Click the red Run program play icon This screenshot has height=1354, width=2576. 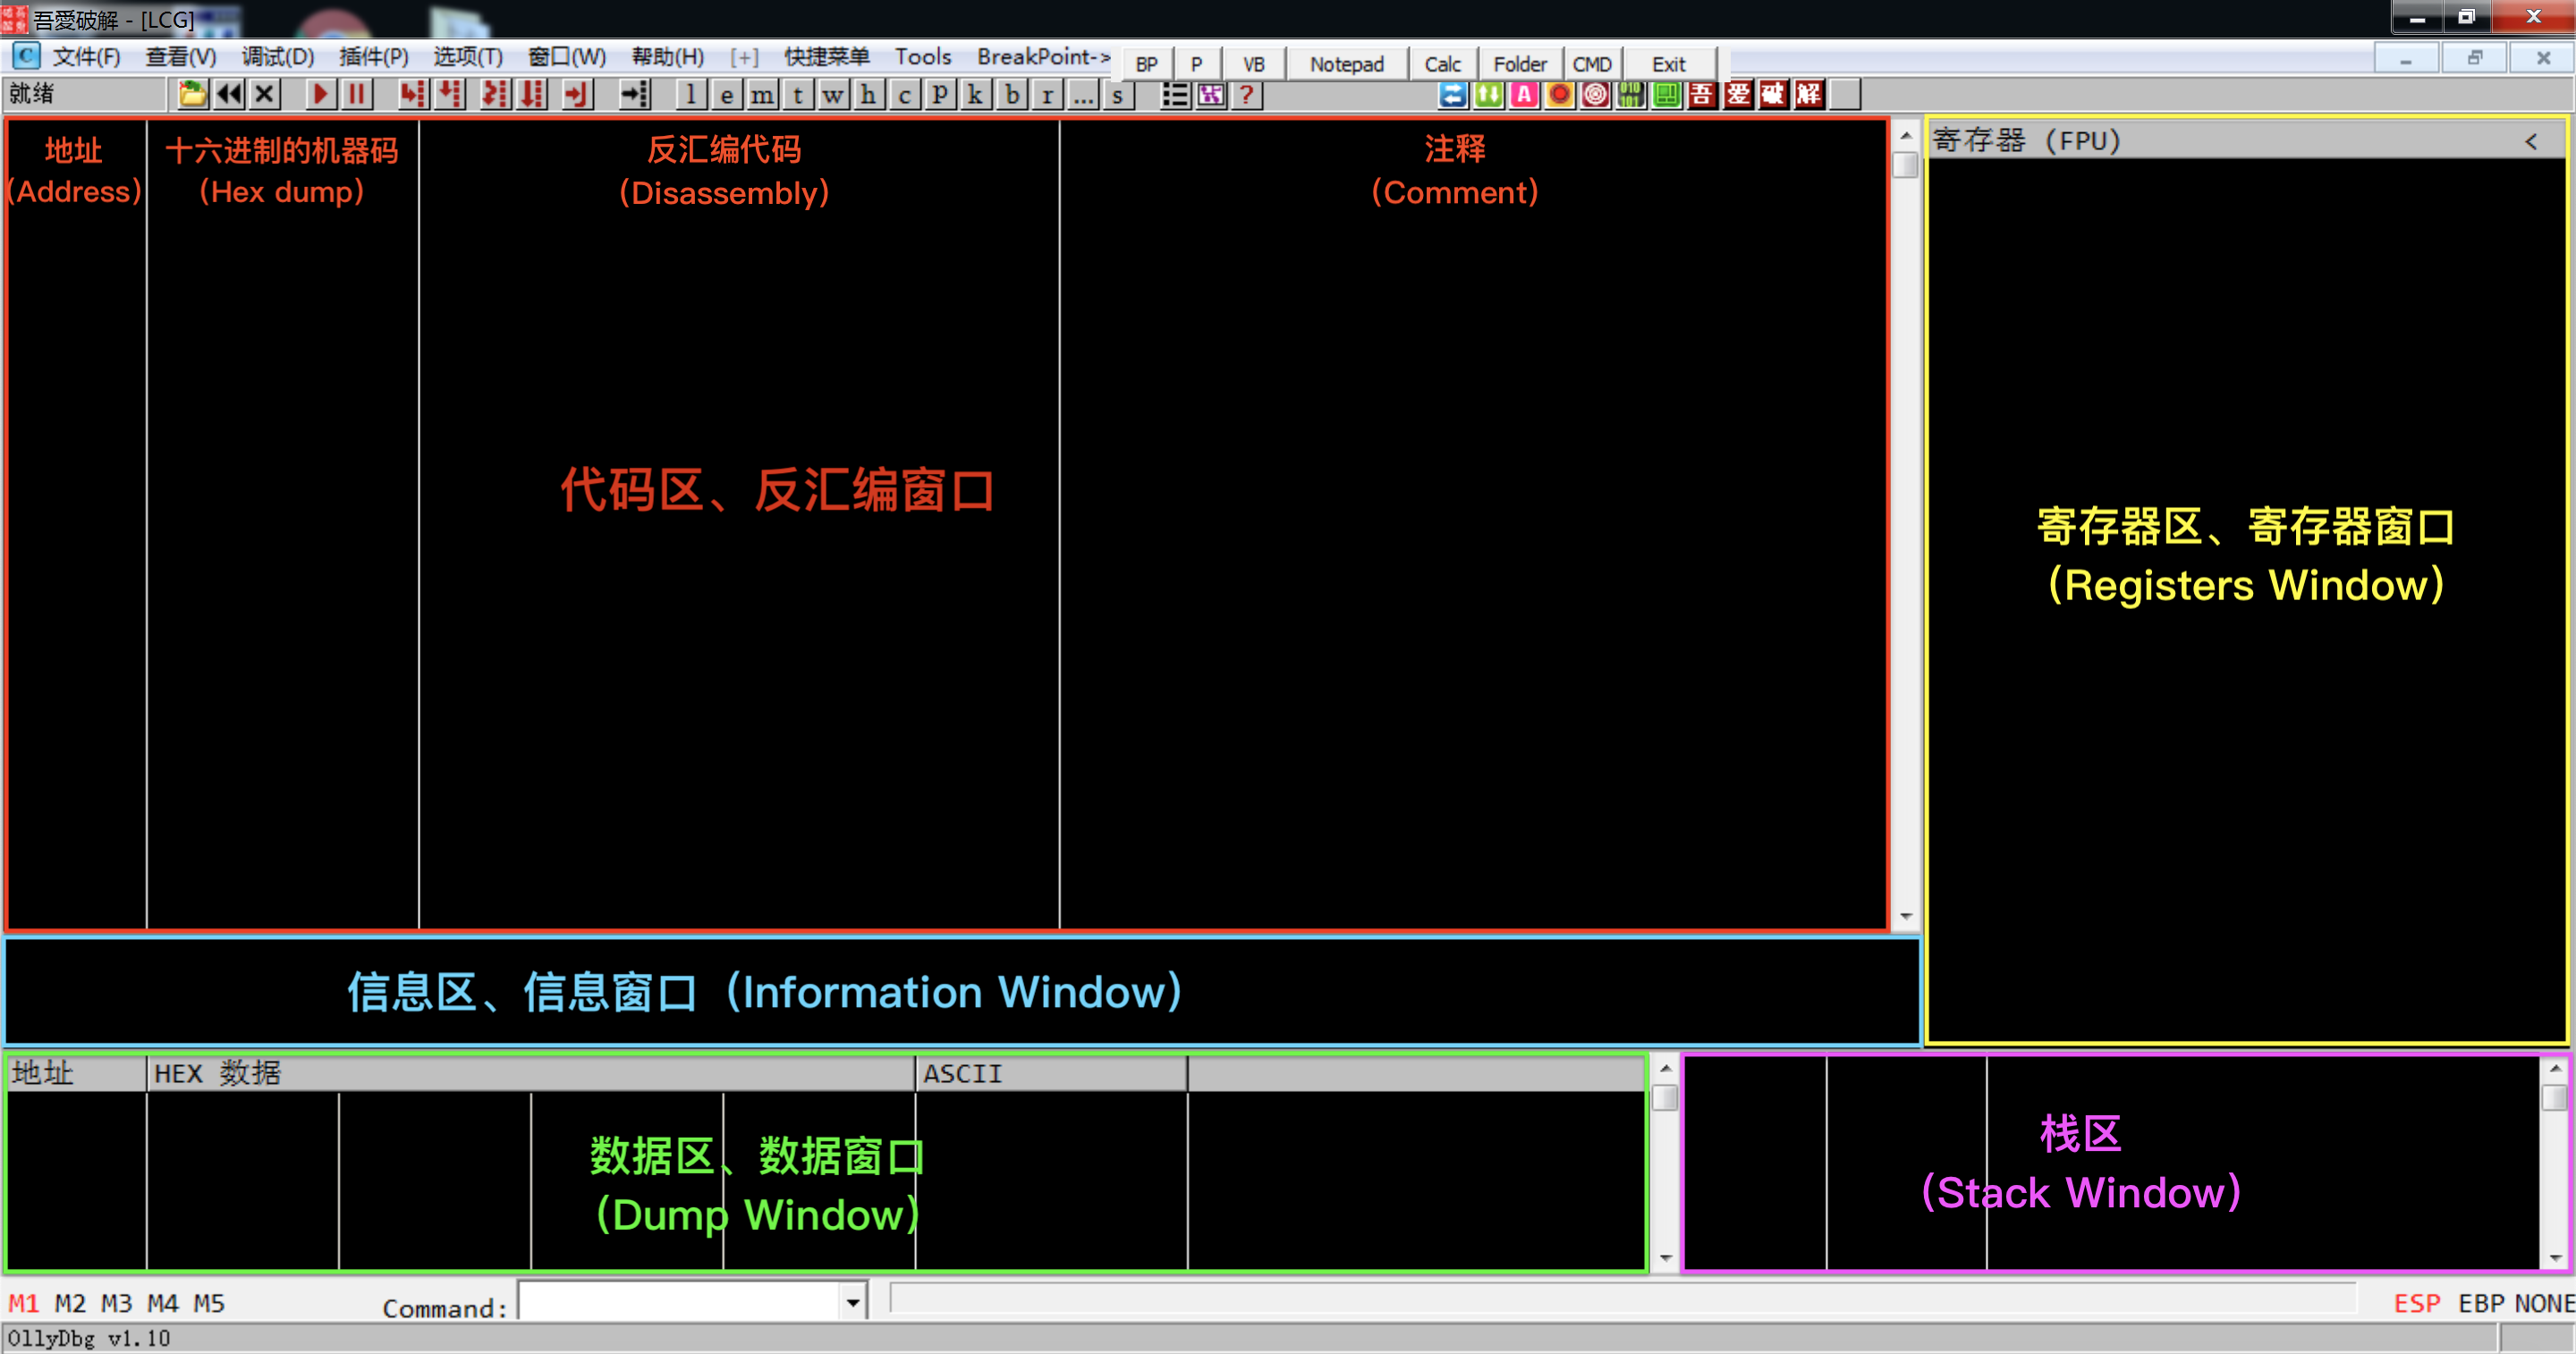point(319,95)
